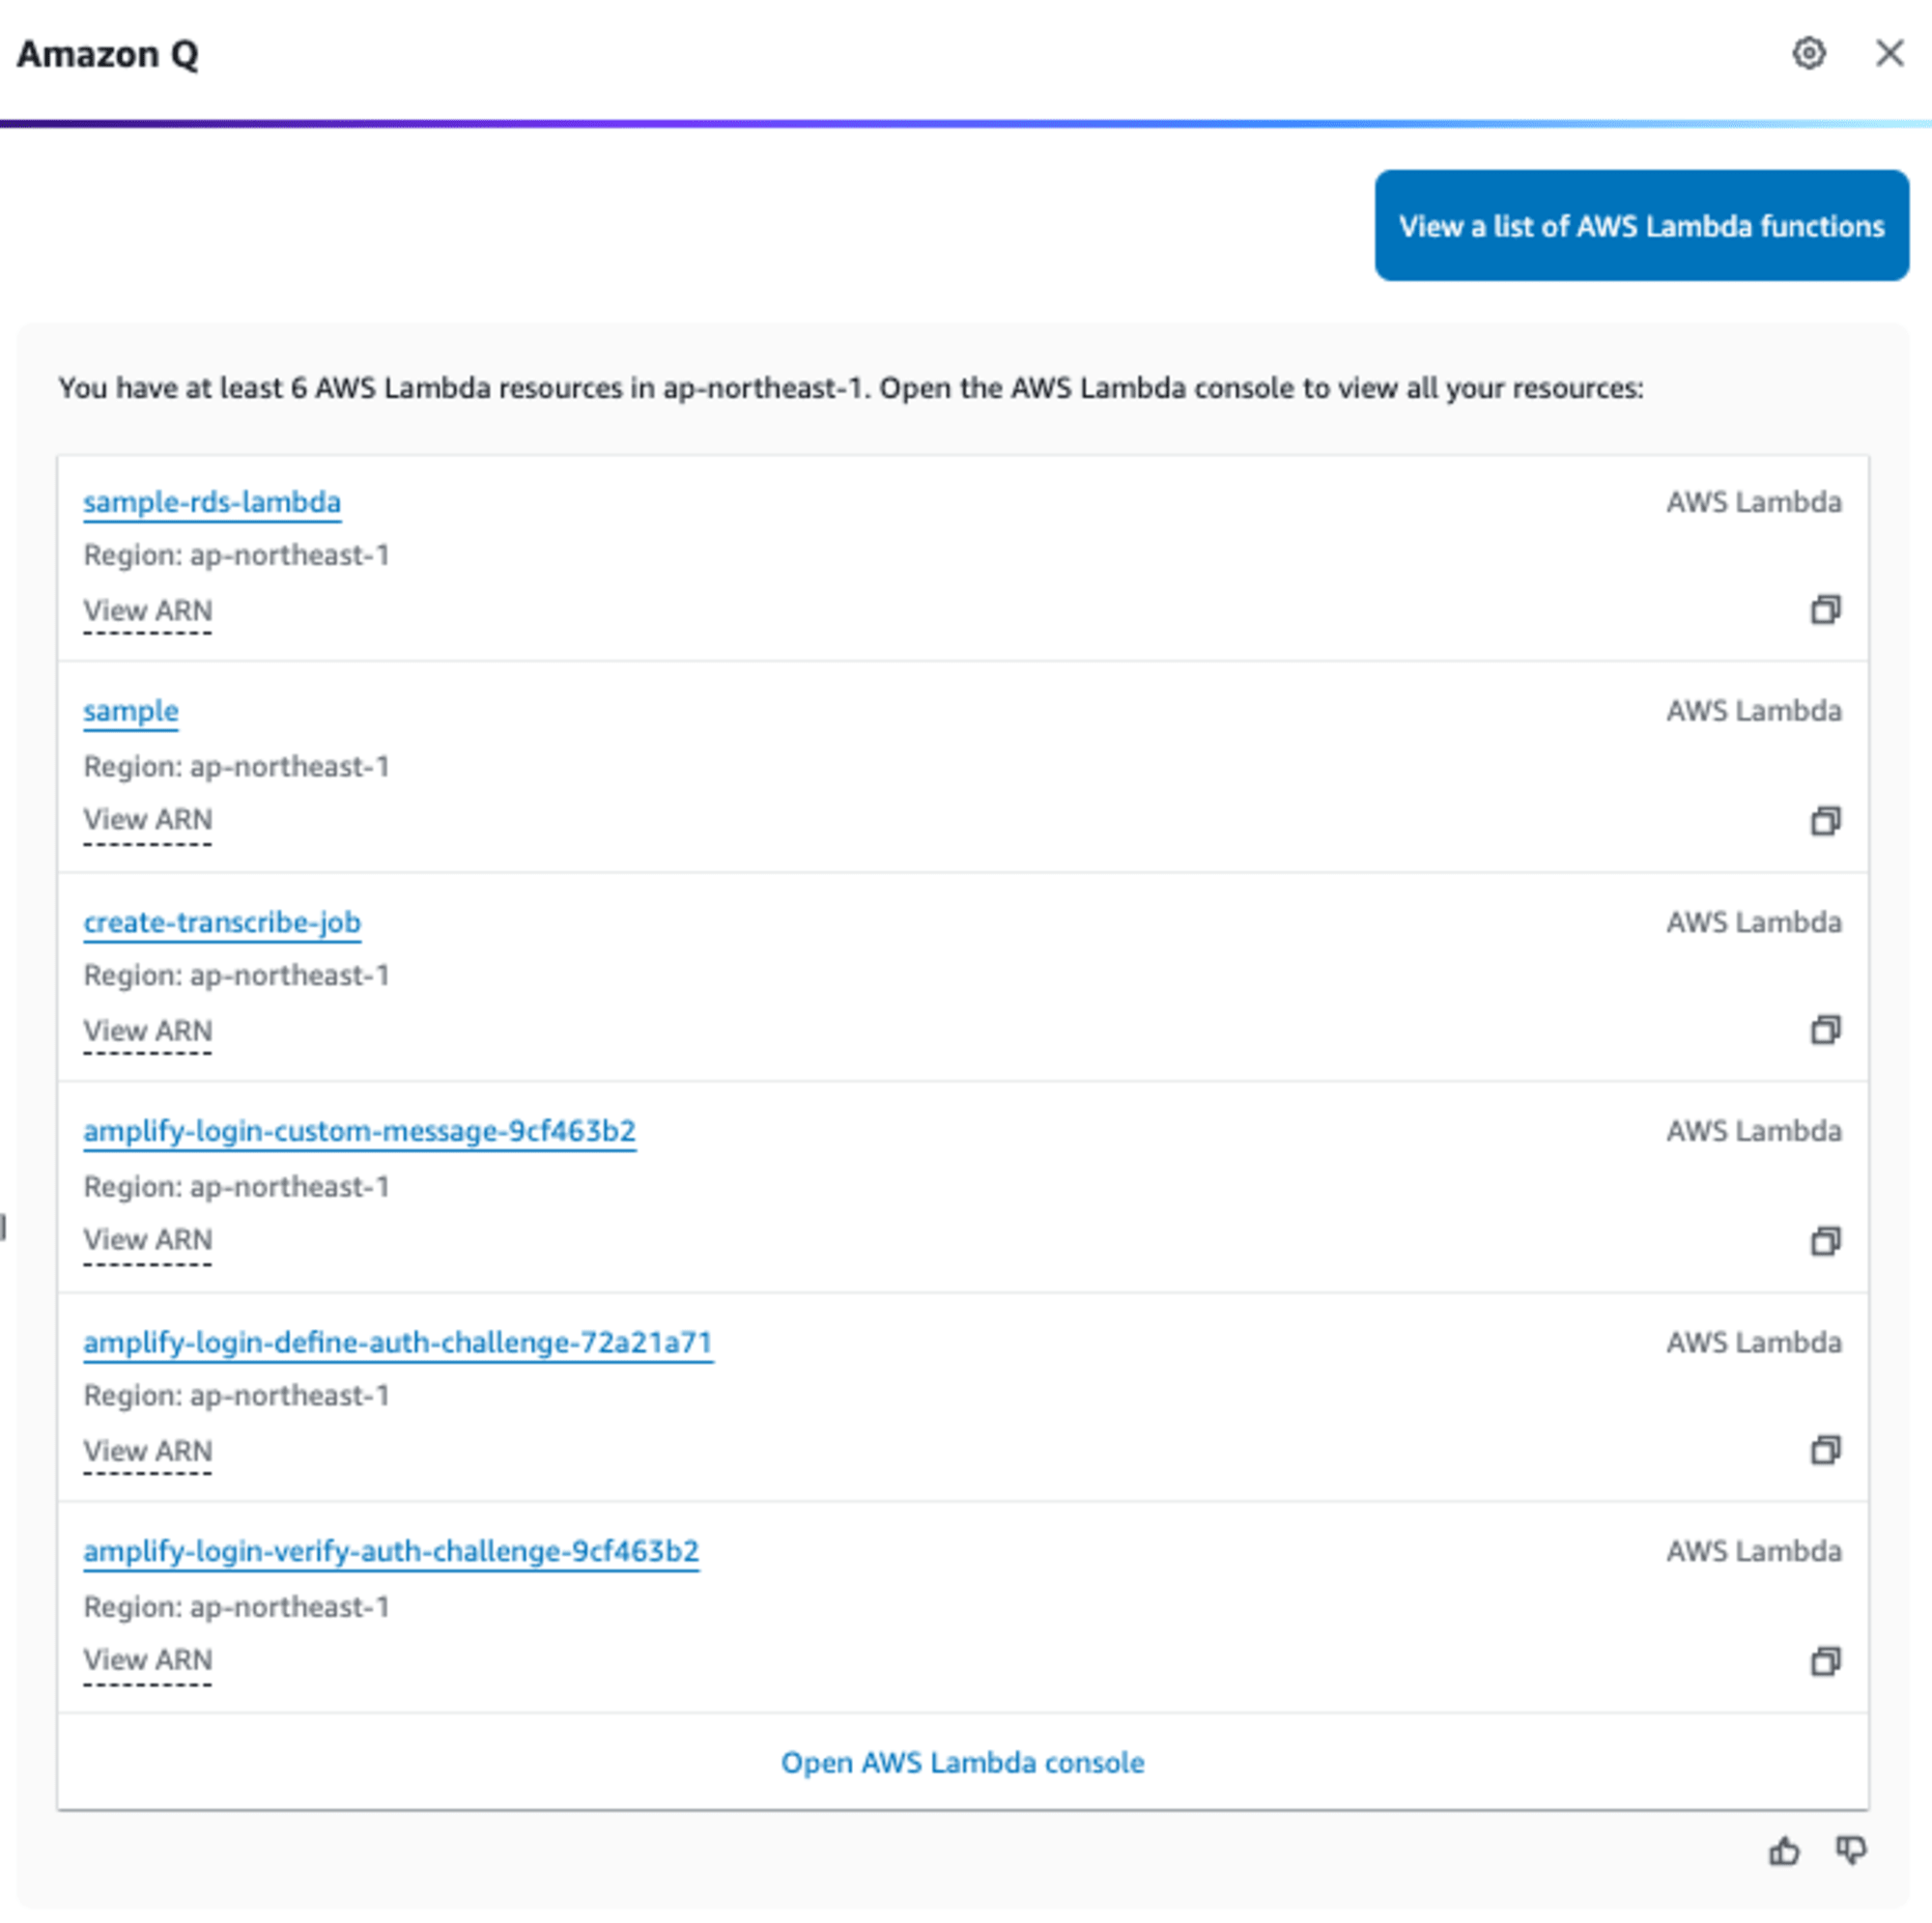Open the sample function link
This screenshot has width=1932, height=1923.
tap(131, 711)
